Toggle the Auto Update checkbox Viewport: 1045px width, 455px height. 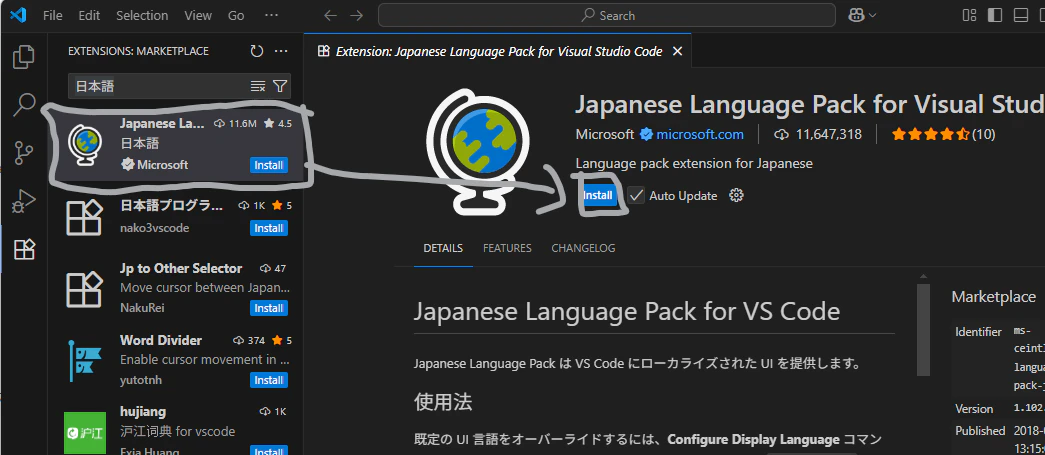click(636, 195)
